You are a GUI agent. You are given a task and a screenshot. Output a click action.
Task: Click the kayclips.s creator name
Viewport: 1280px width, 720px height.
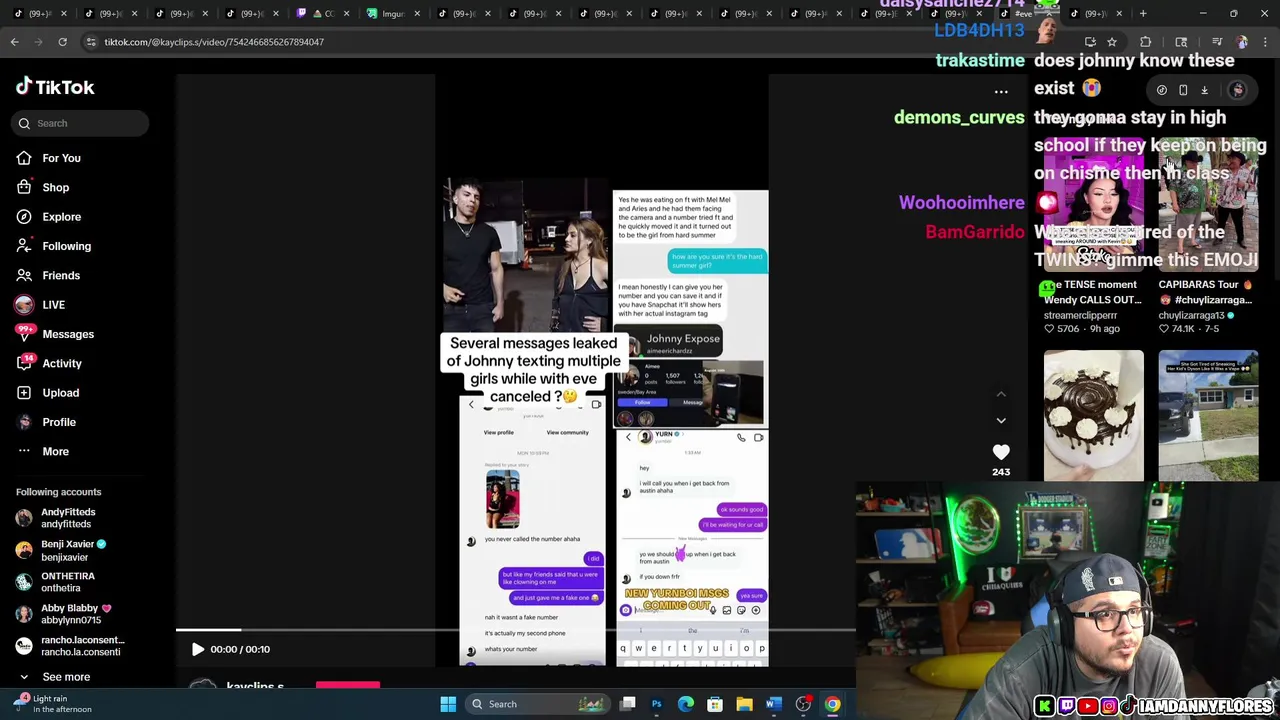[255, 687]
